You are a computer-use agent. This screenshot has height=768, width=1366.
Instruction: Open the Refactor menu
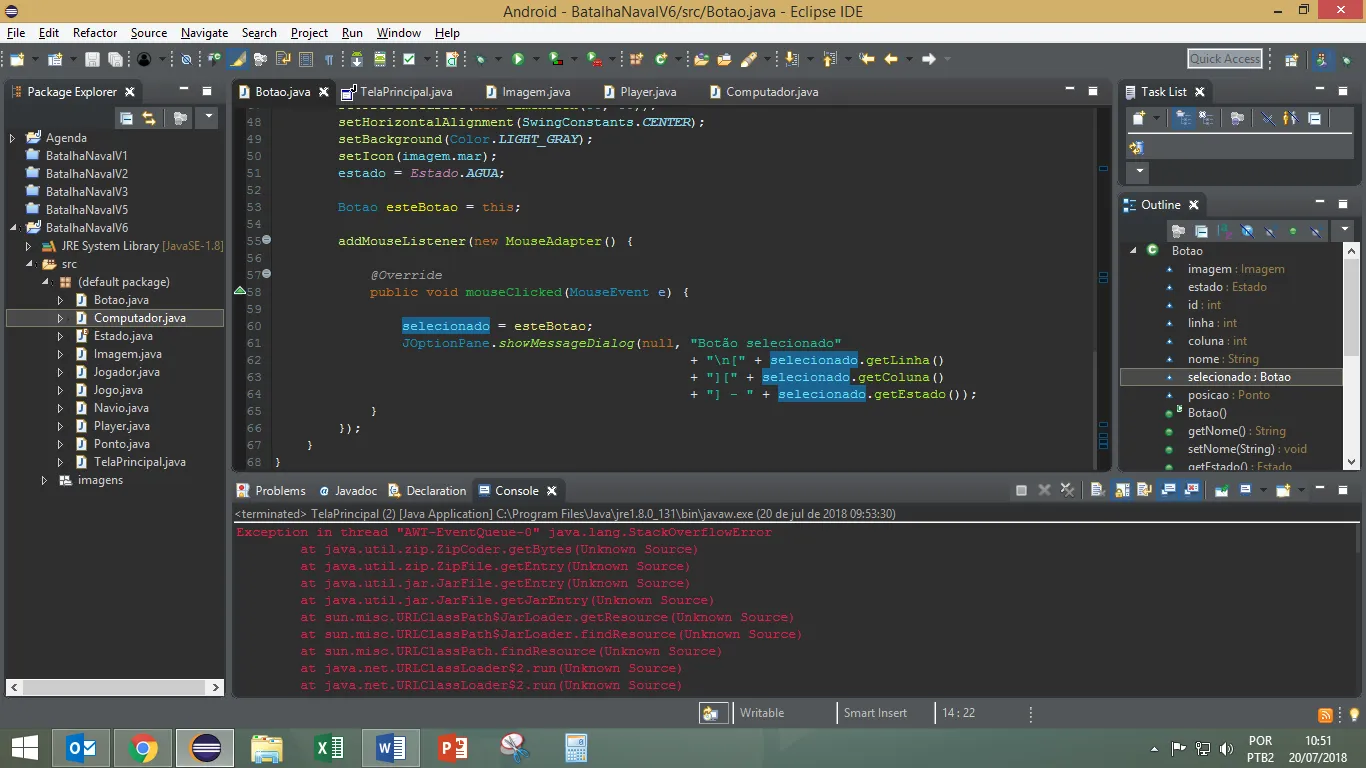click(94, 33)
